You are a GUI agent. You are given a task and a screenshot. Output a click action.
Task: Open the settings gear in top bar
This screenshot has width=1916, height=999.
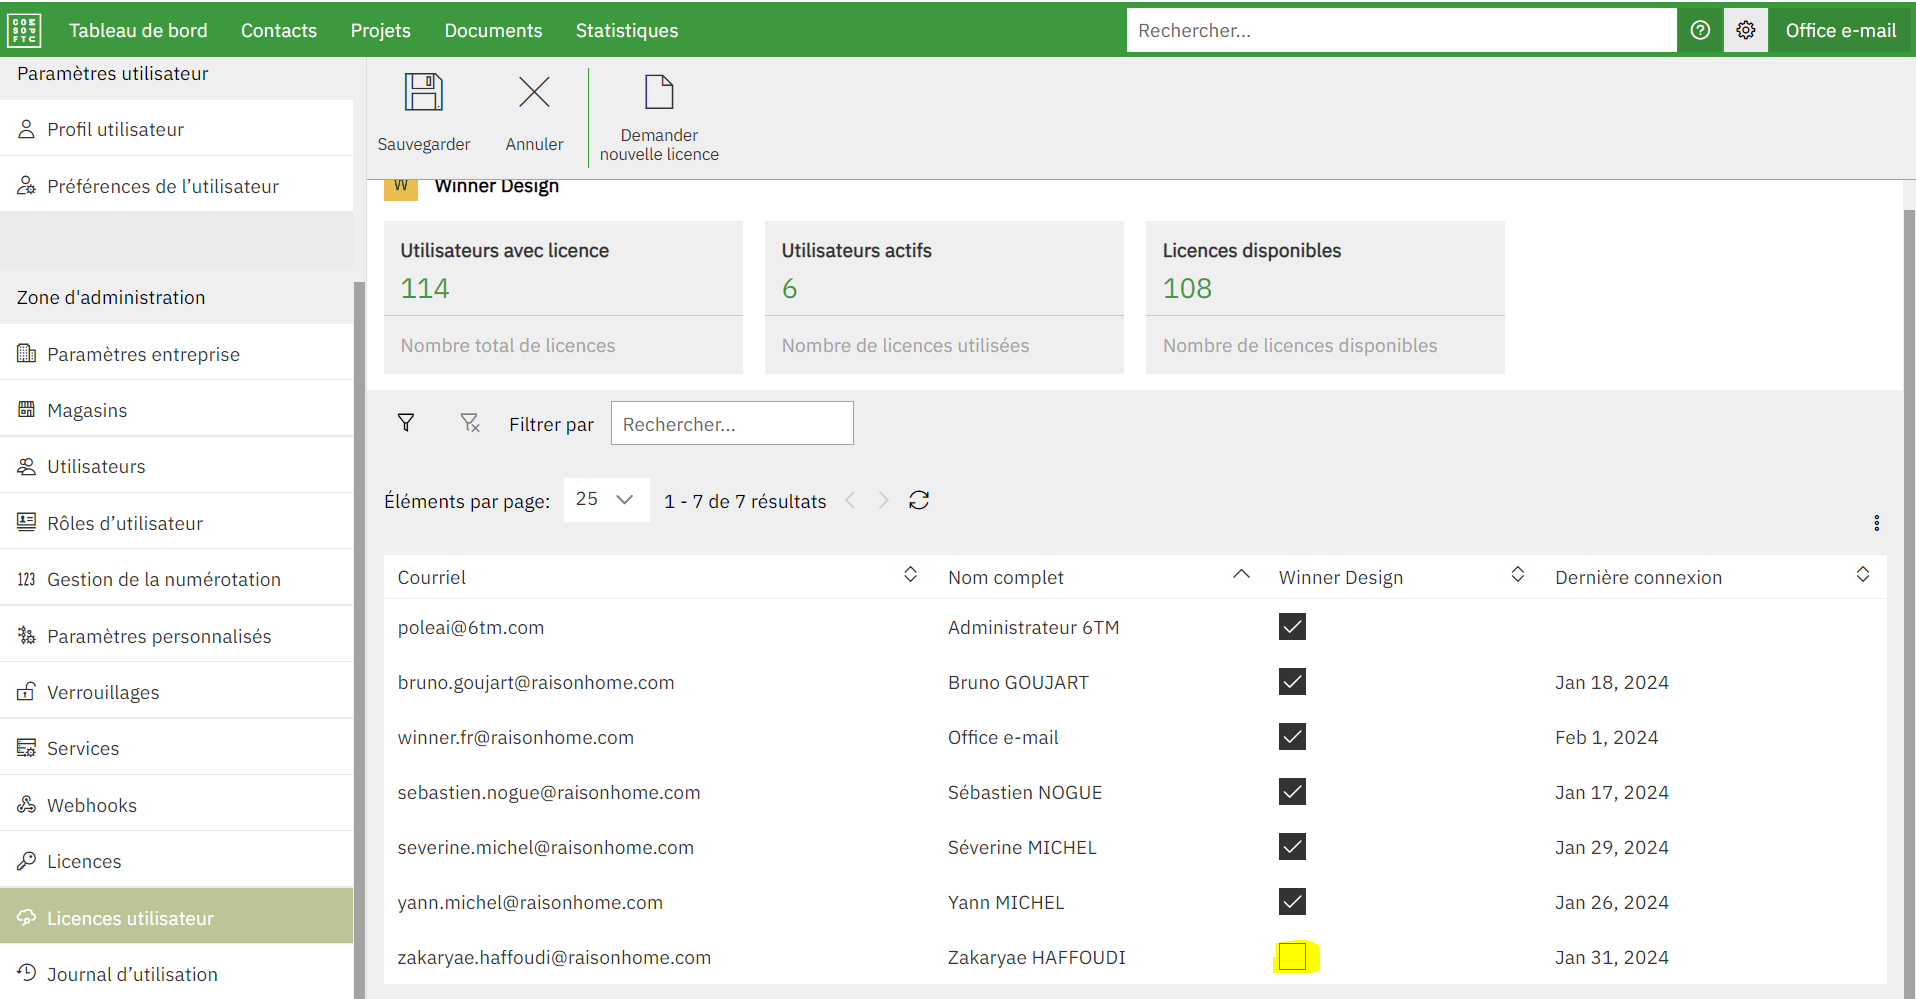(1745, 30)
